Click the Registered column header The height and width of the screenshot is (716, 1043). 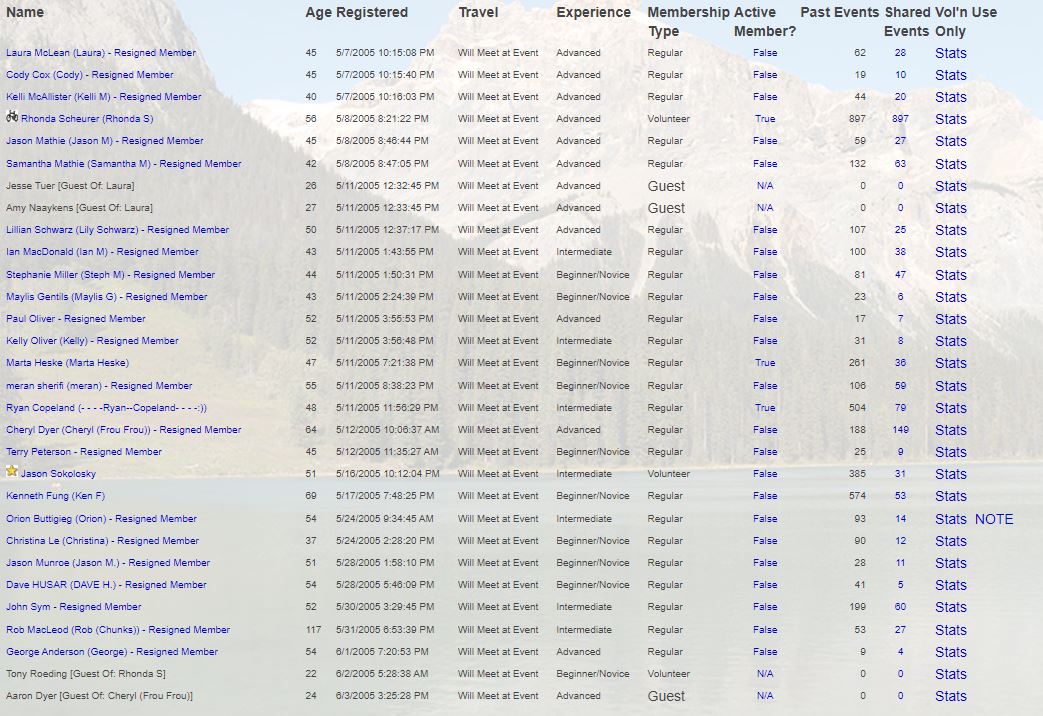point(372,13)
